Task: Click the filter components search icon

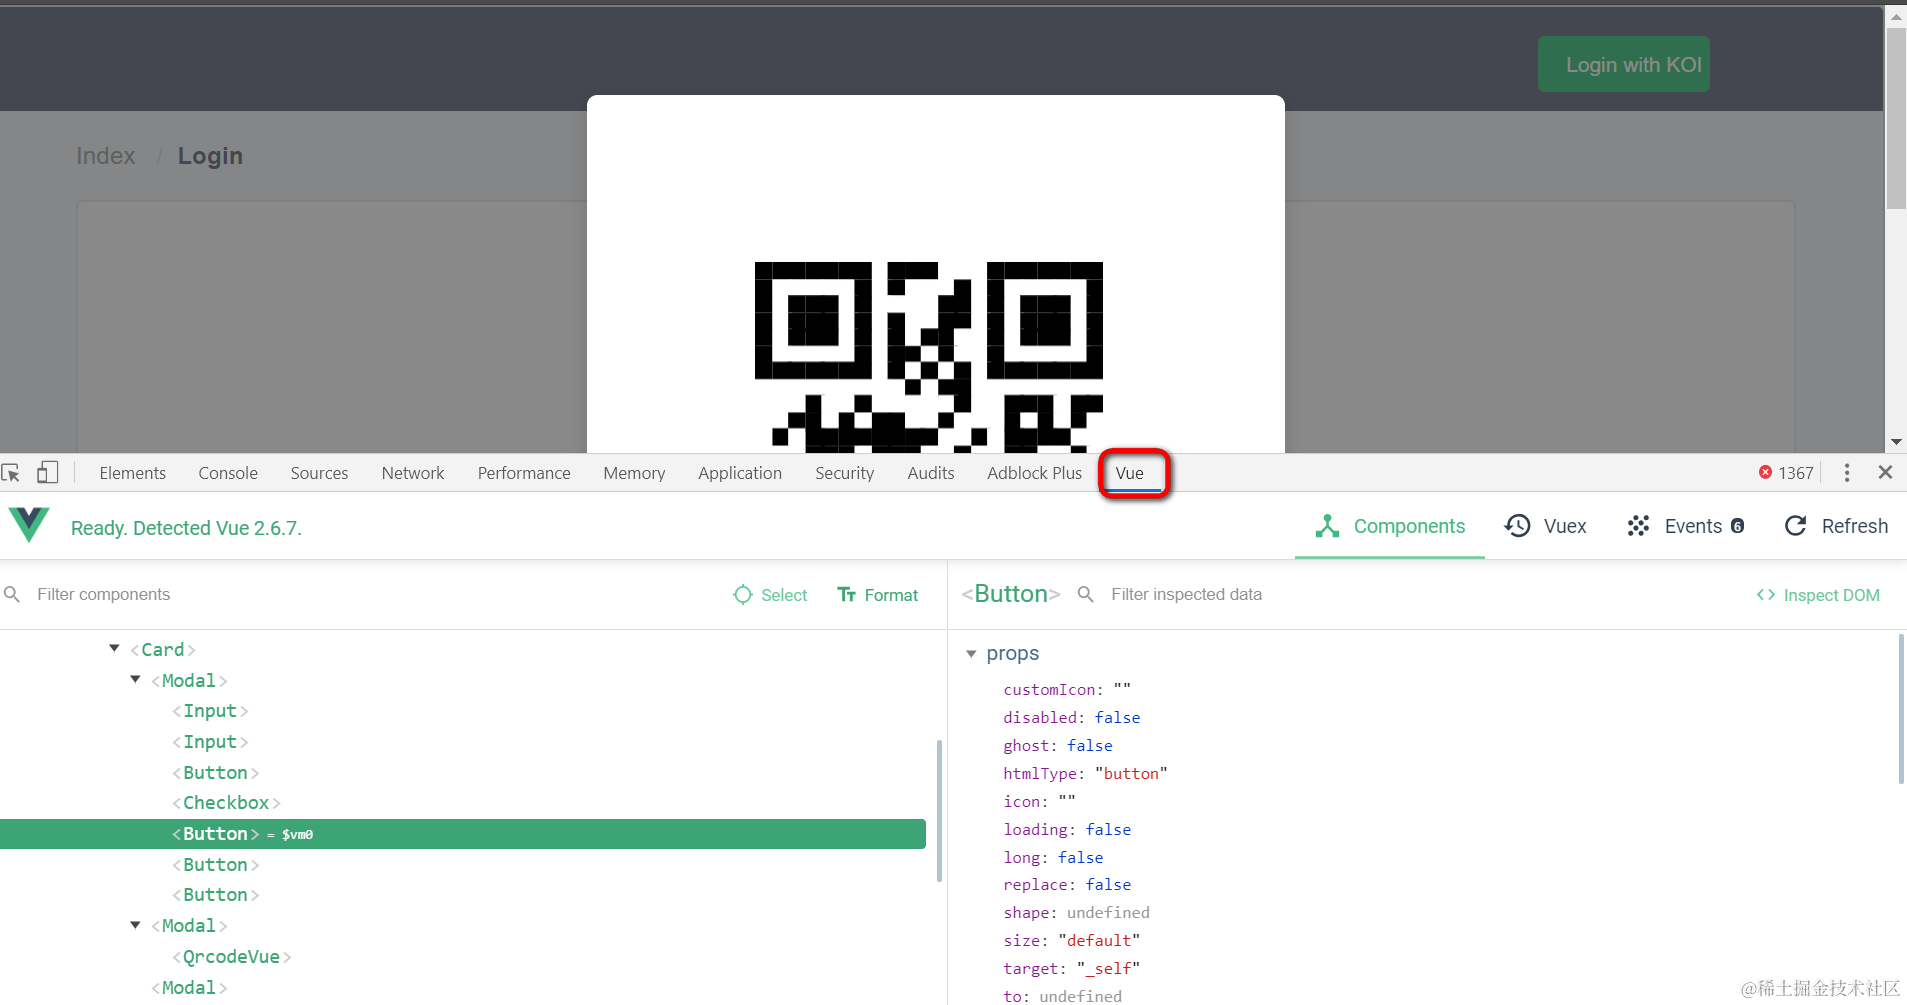Action: (12, 594)
